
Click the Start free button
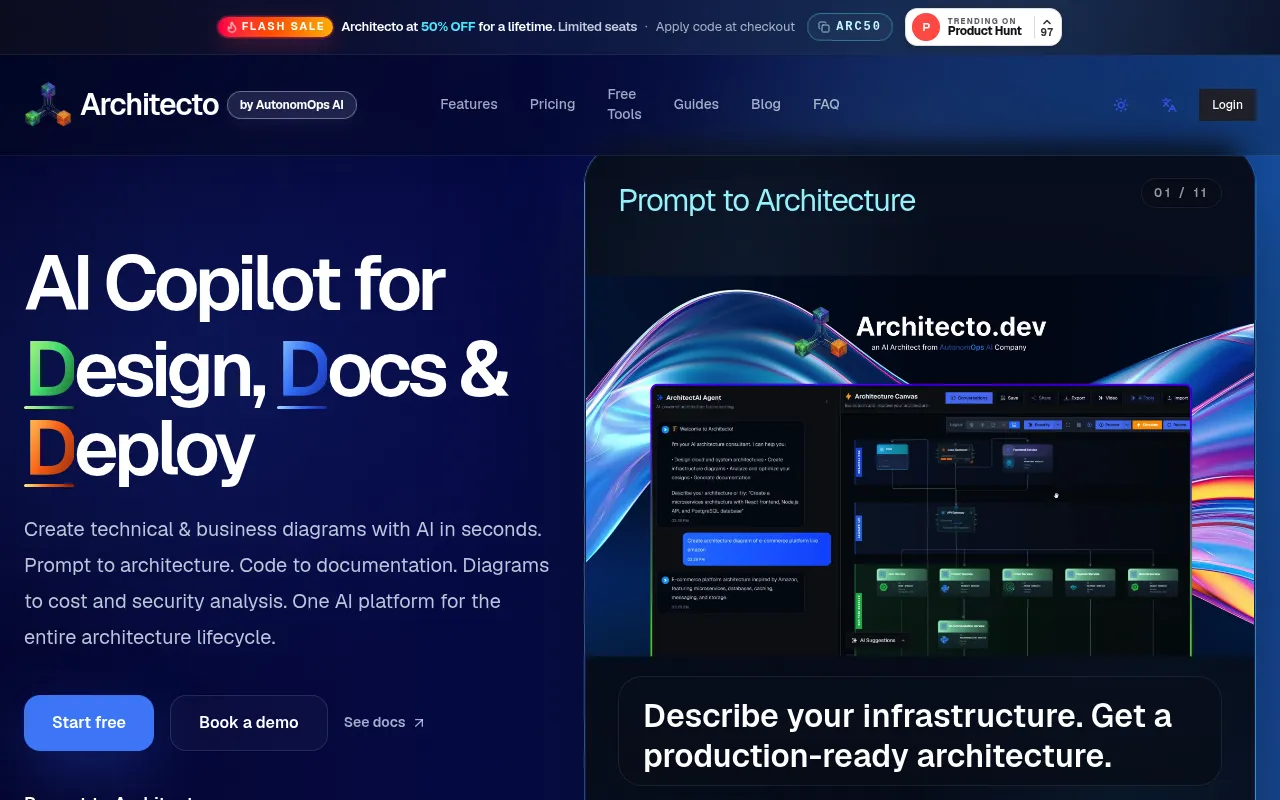pos(89,723)
